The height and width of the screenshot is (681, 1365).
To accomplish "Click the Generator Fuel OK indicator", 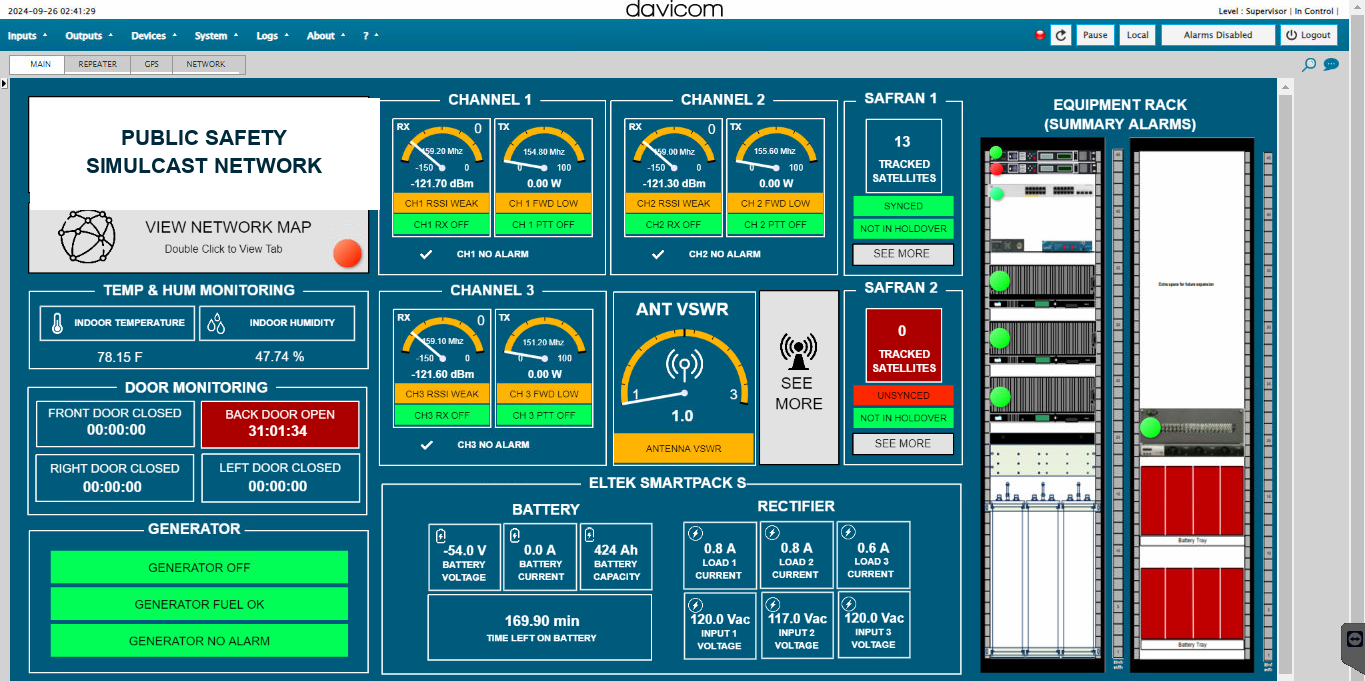I will pos(199,604).
